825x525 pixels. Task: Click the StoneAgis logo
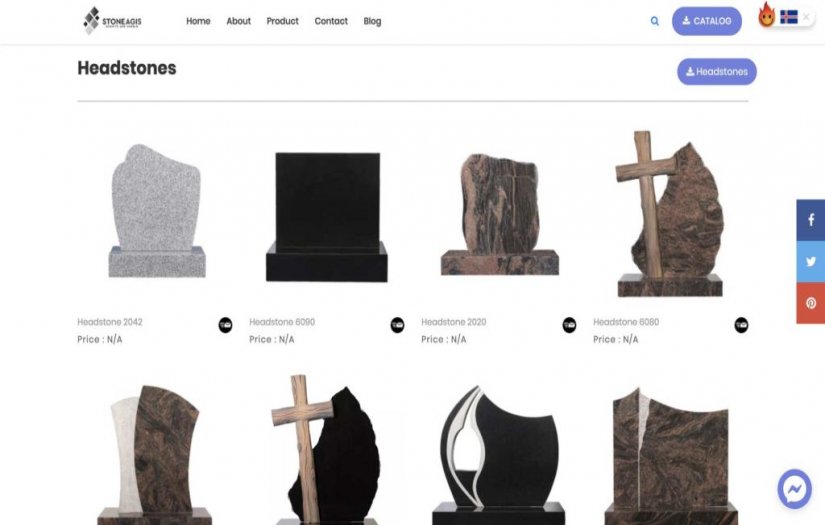pos(112,21)
